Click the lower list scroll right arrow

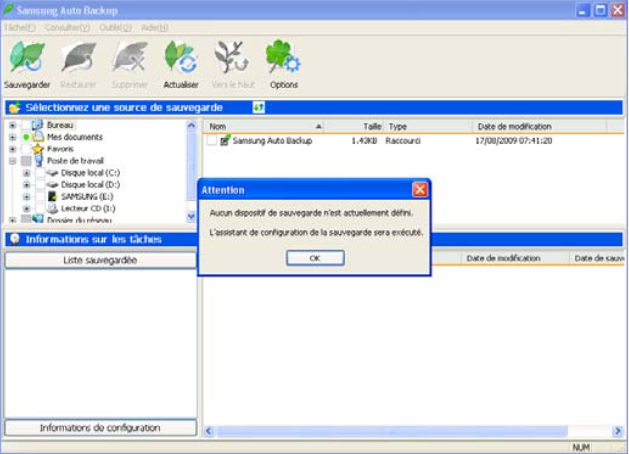(617, 431)
